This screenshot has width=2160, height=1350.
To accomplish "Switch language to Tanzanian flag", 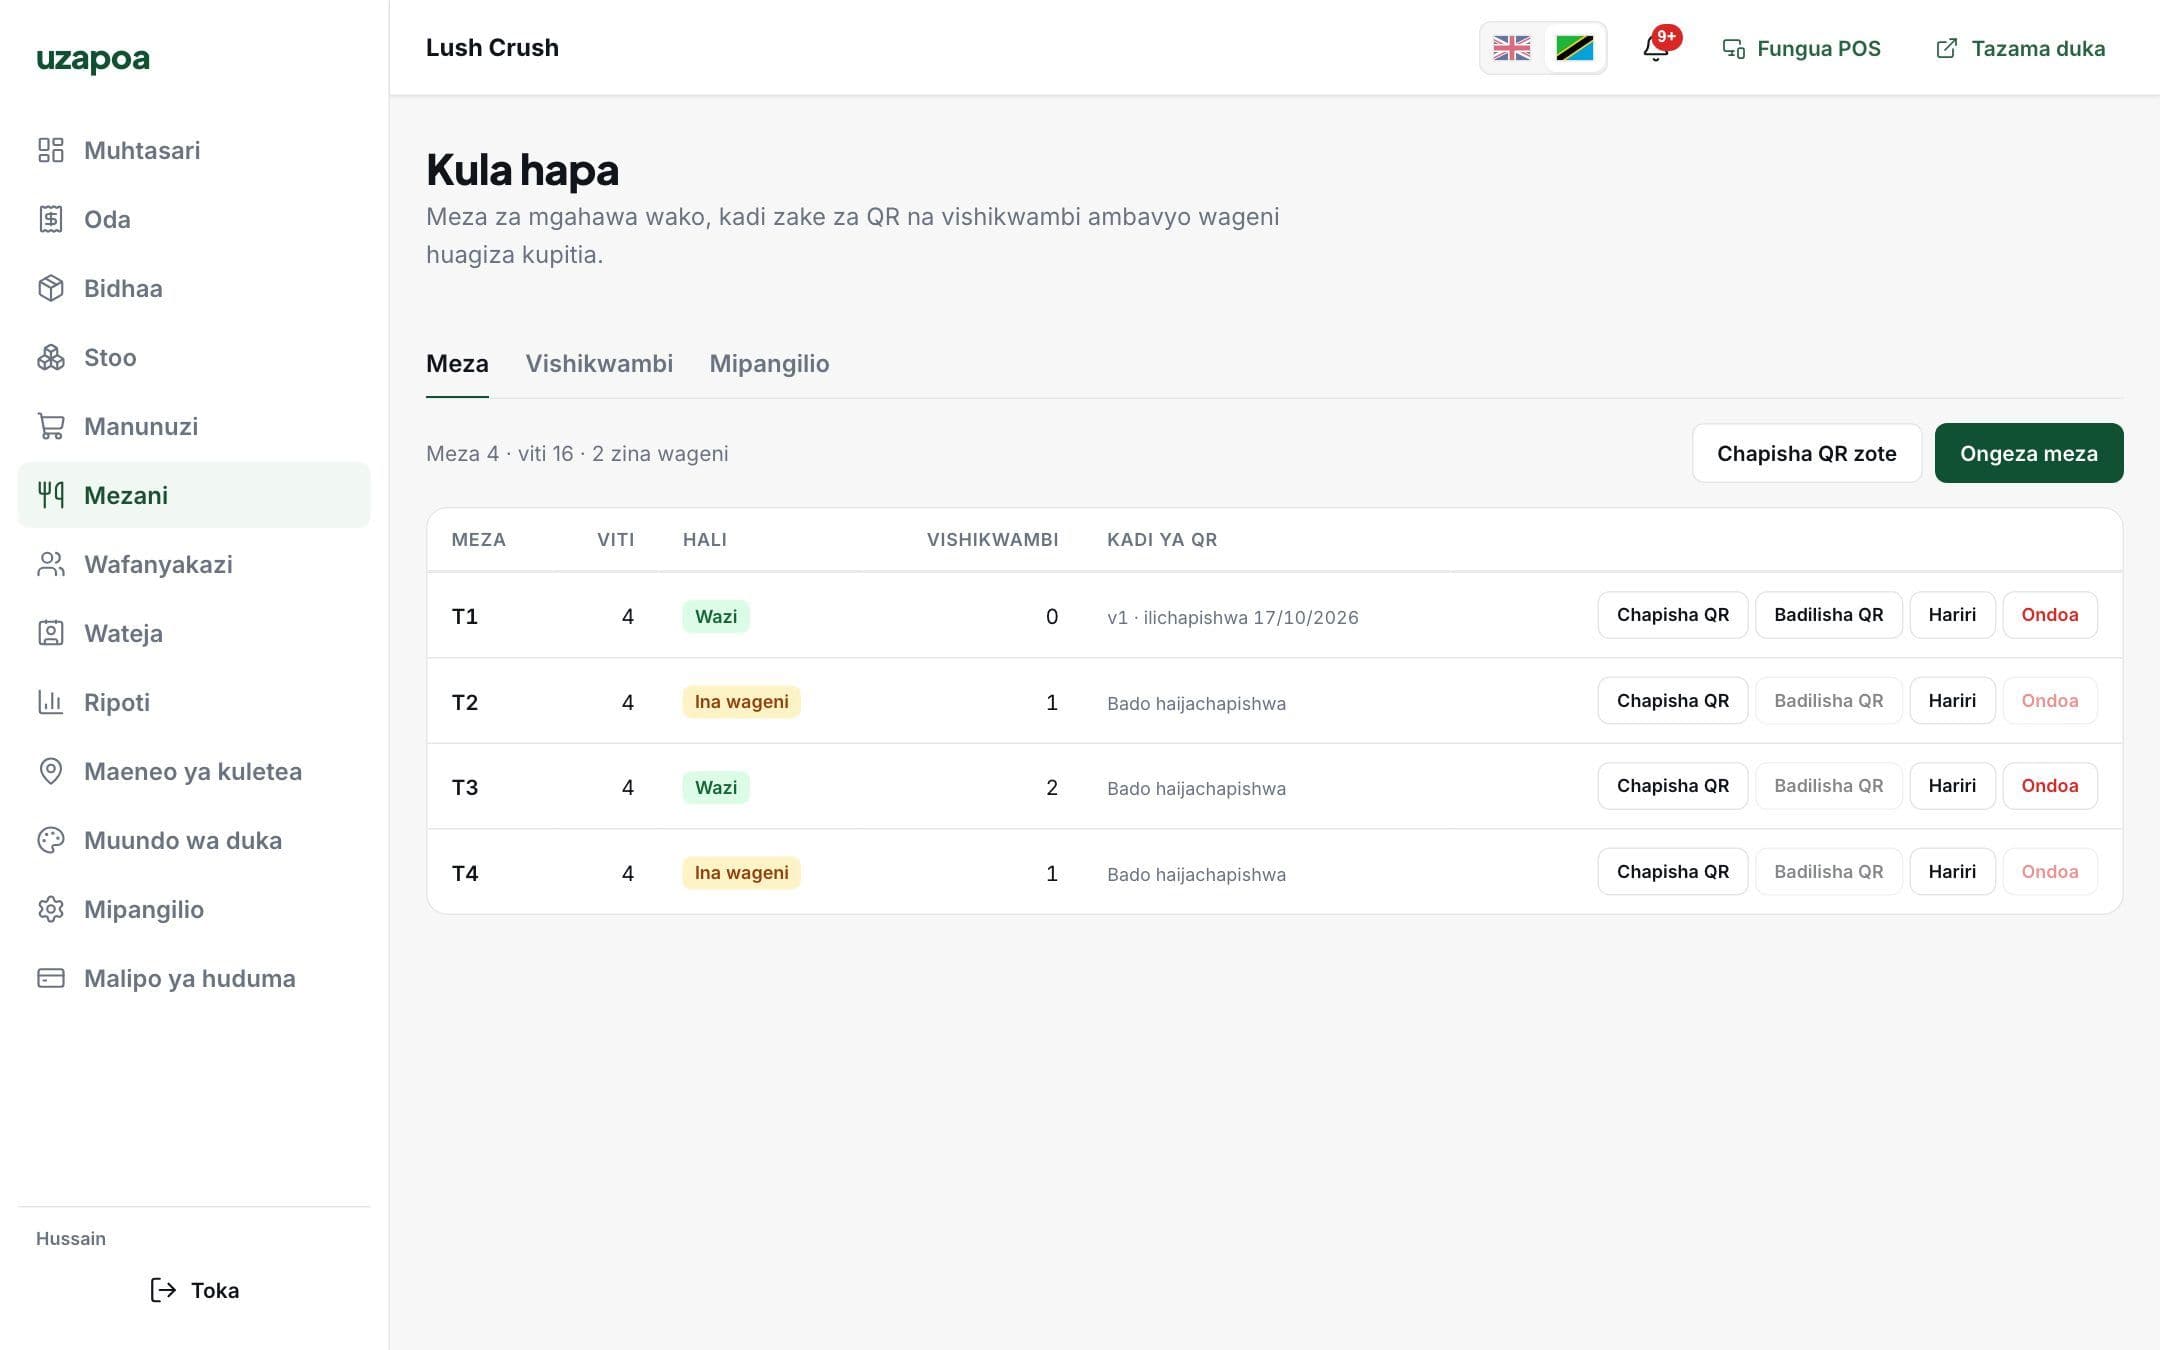I will (1575, 48).
